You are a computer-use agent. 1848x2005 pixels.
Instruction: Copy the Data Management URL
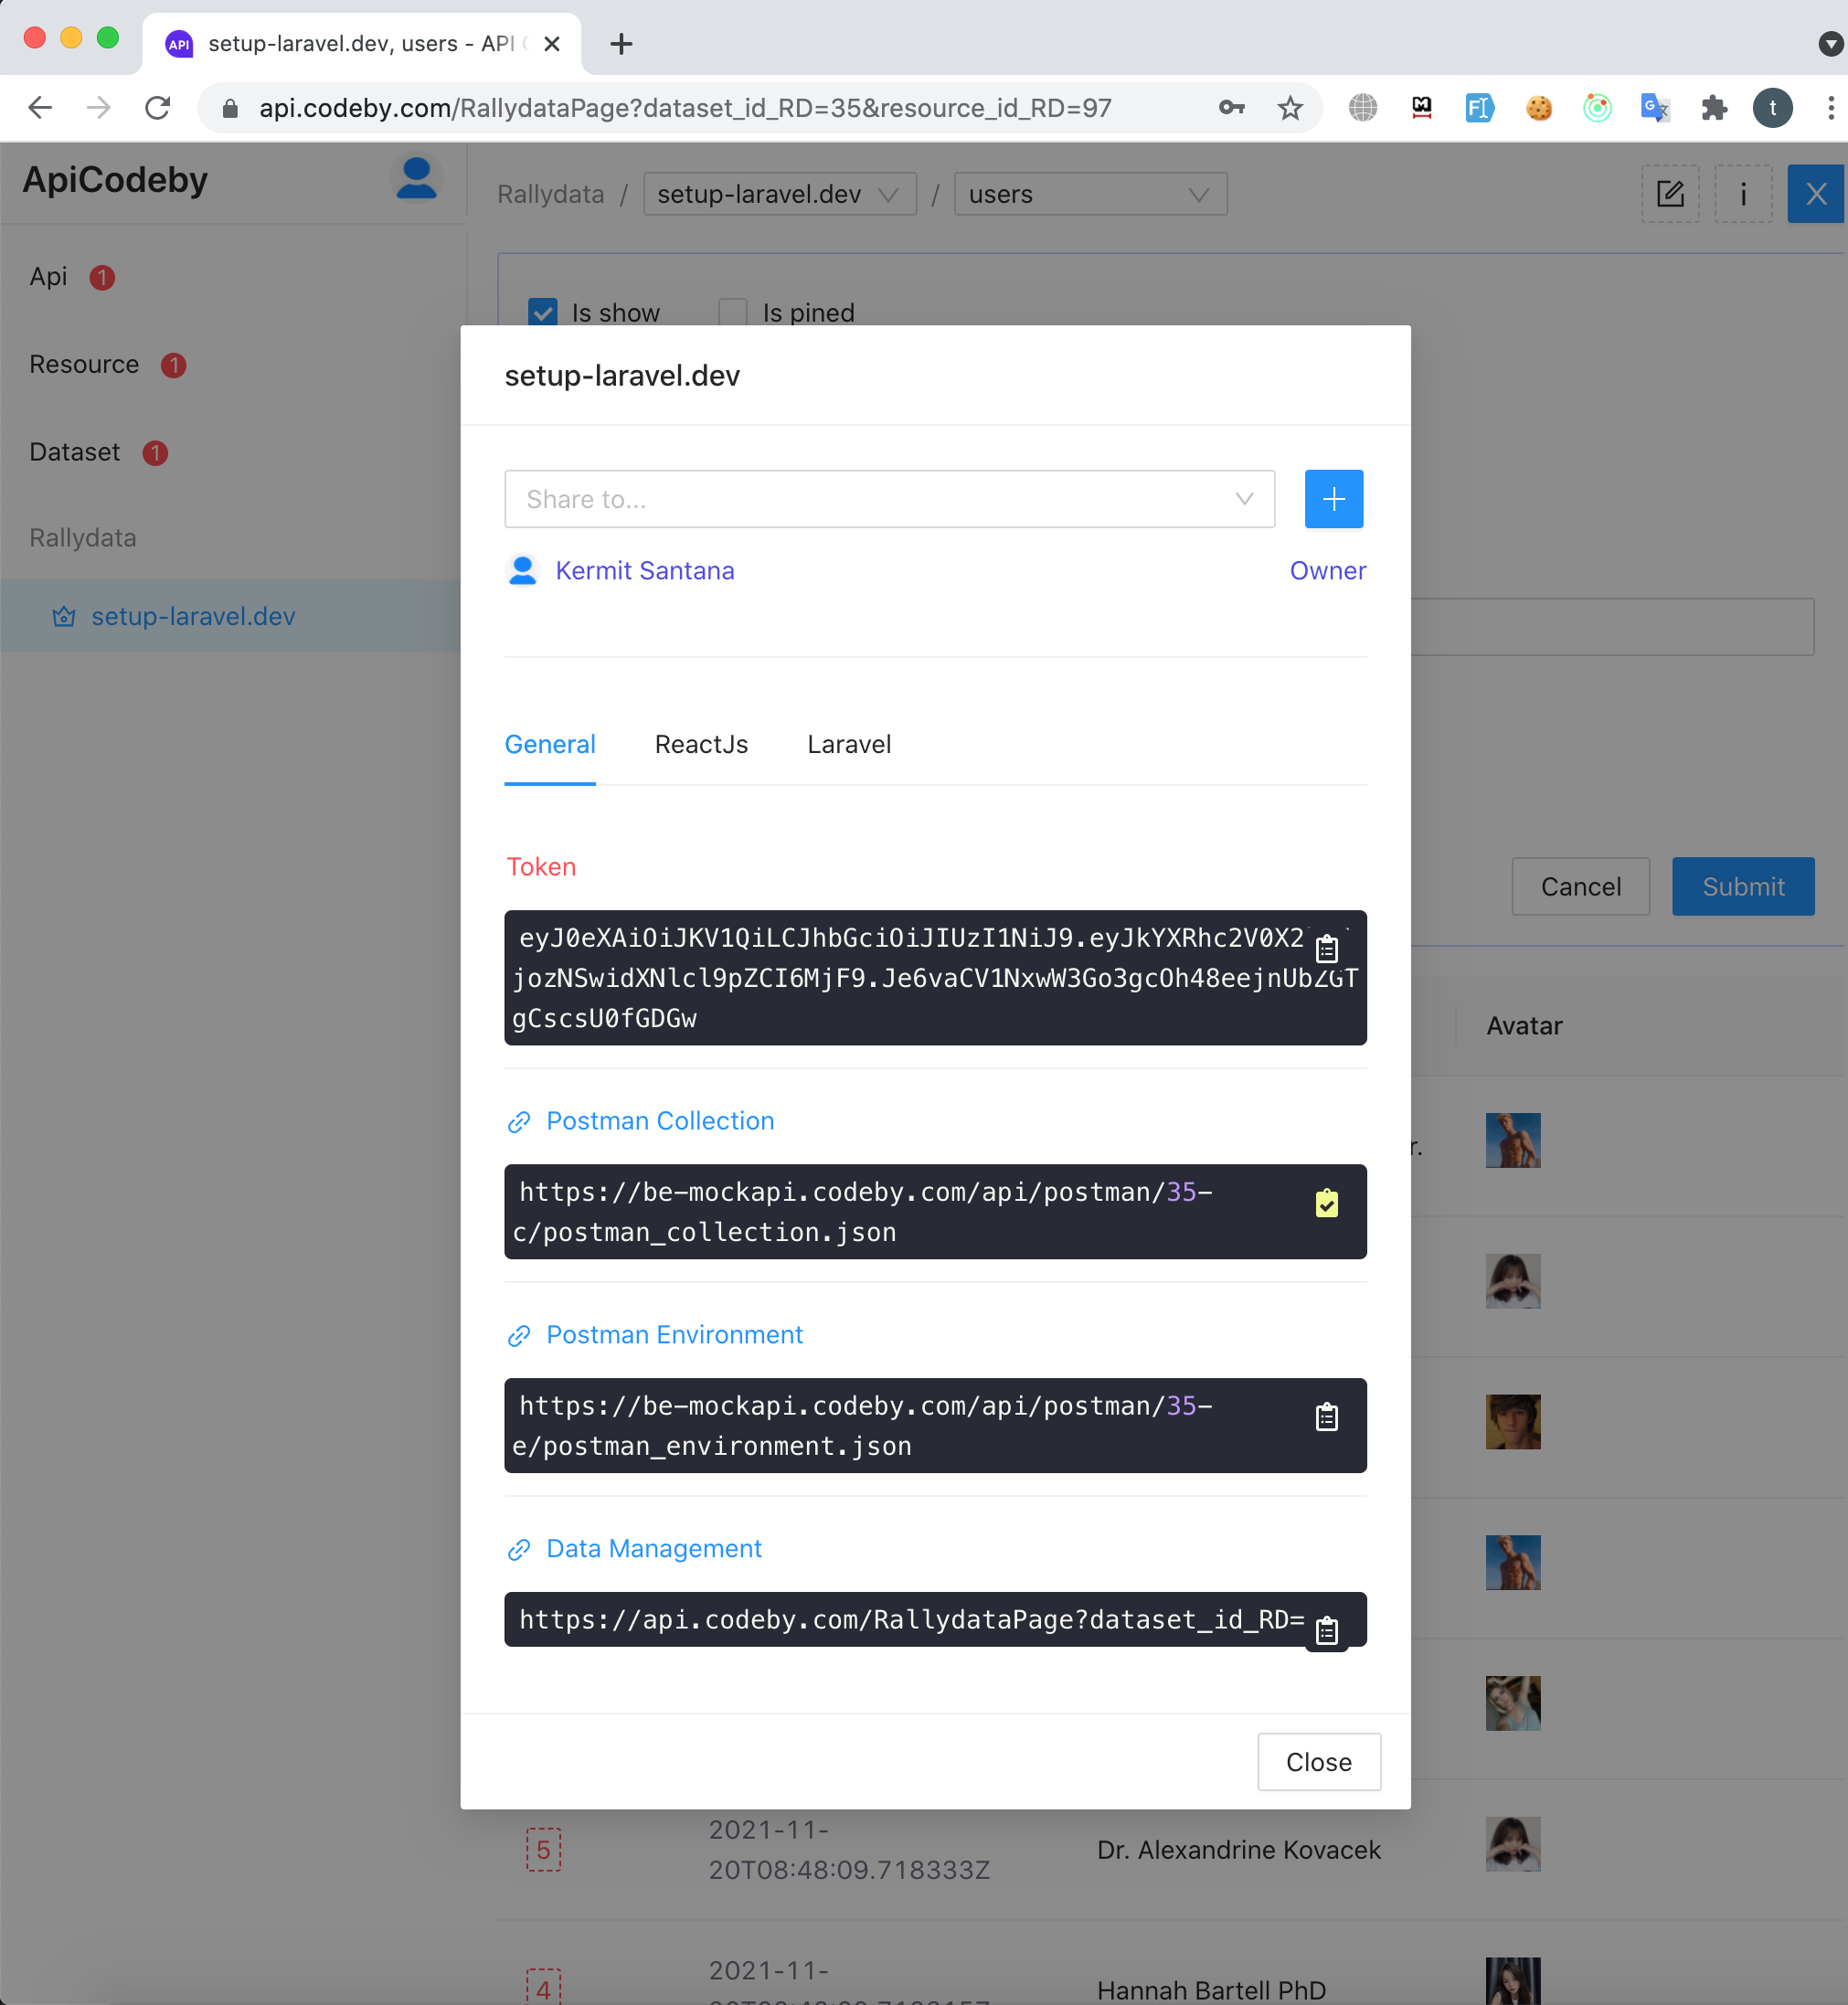pyautogui.click(x=1326, y=1631)
